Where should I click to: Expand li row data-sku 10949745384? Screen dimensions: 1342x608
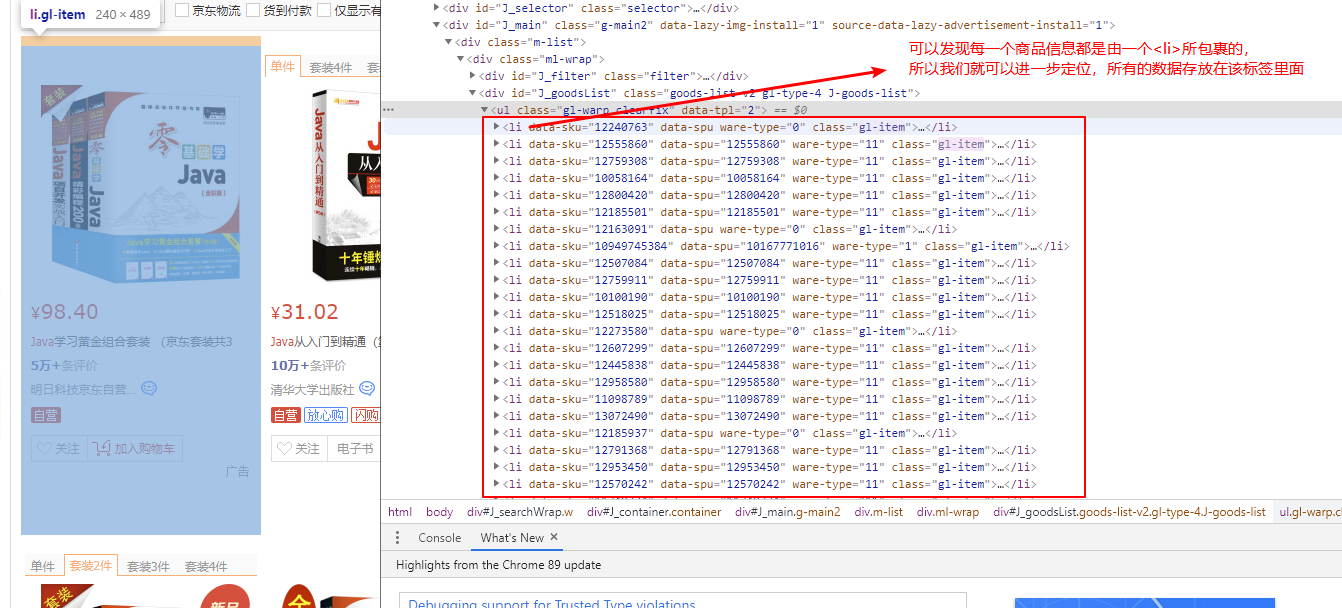498,246
